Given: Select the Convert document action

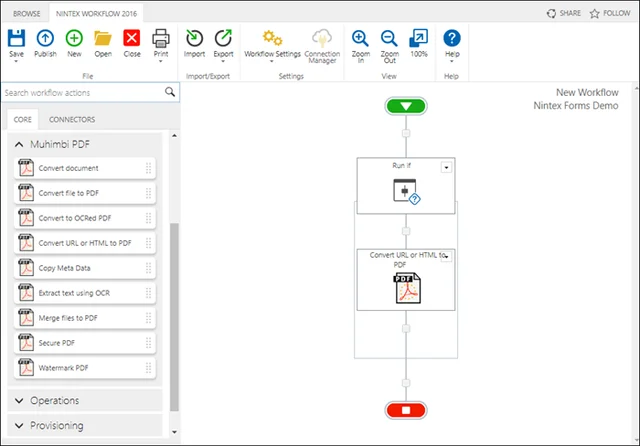Looking at the screenshot, I should pos(85,168).
